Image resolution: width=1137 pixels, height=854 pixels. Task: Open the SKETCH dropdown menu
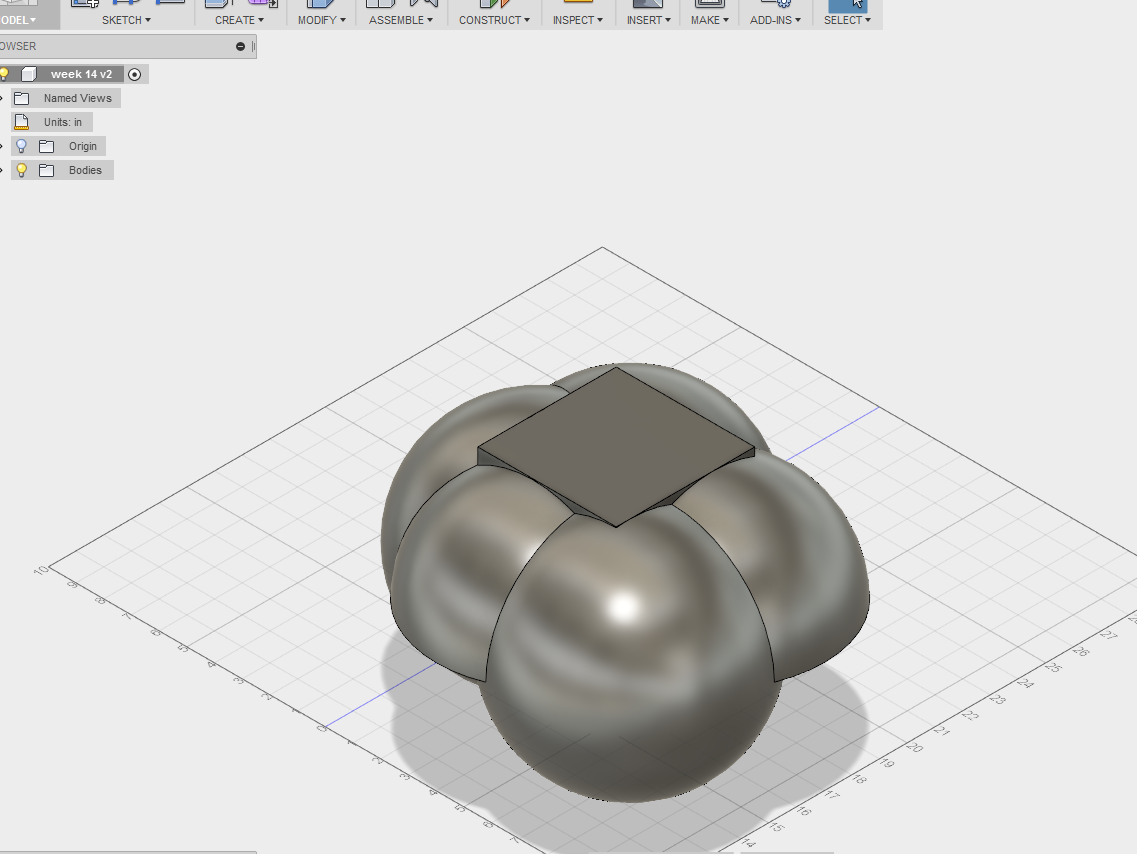pyautogui.click(x=126, y=20)
